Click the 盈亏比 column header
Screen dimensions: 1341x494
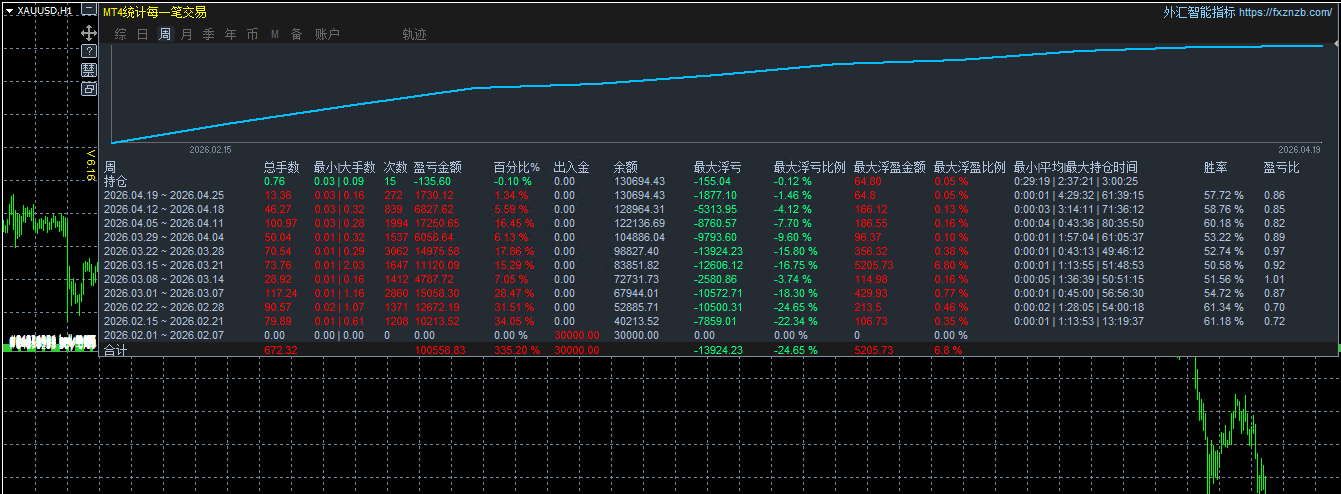[x=1282, y=167]
